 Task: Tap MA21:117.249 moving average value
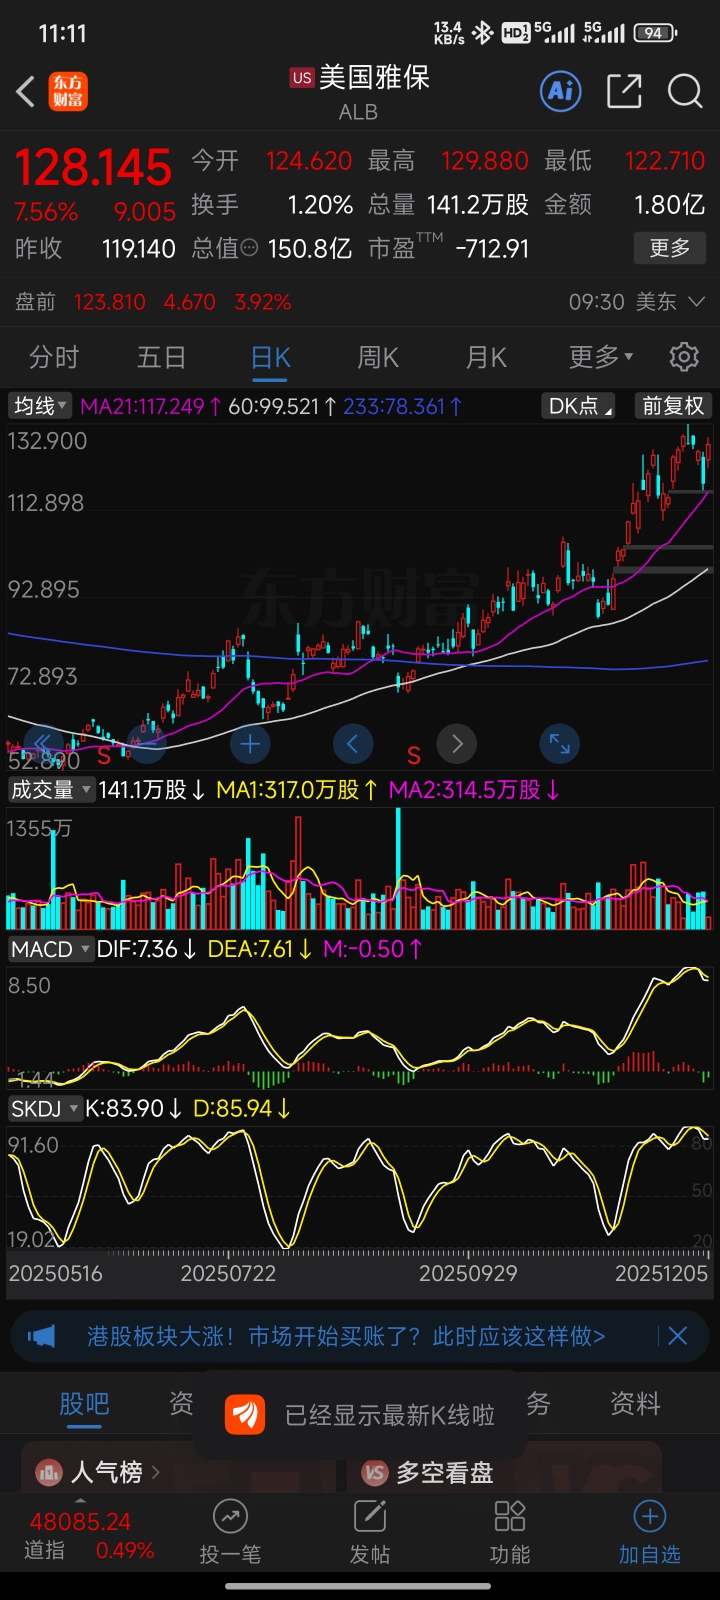pyautogui.click(x=151, y=406)
